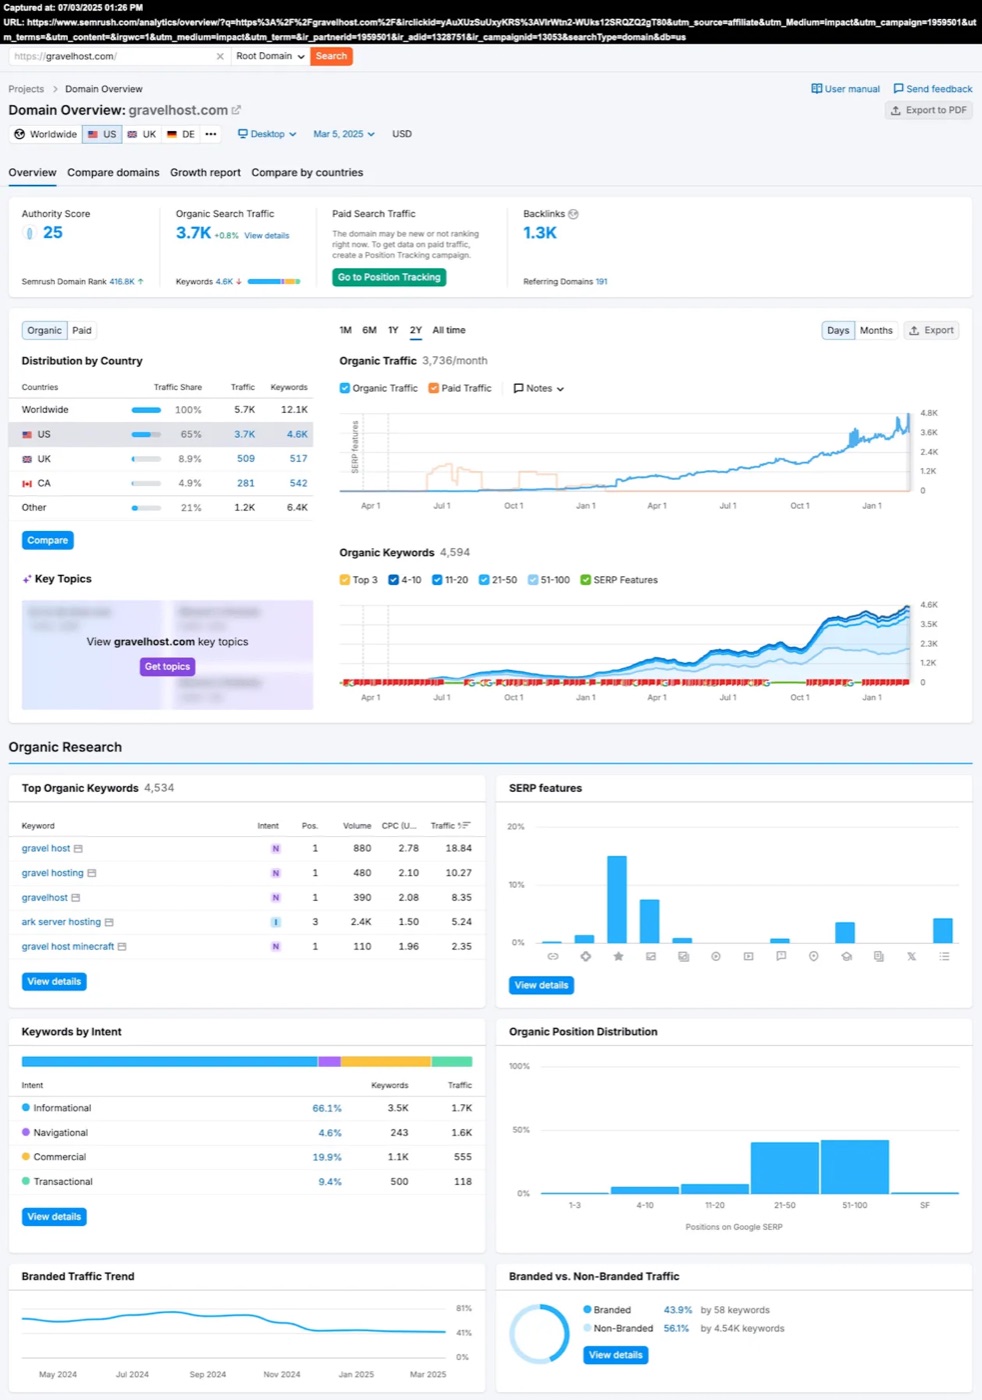Click the location pin icon in SERP features
Viewport: 982px width, 1400px height.
814,957
